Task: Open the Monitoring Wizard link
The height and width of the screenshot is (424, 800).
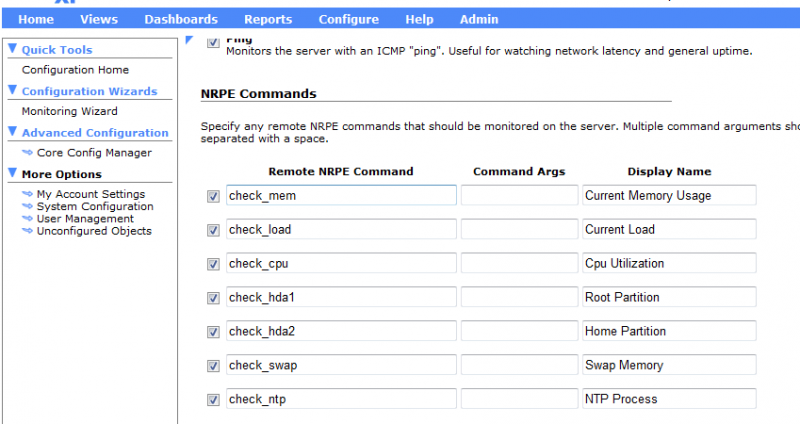Action: point(69,111)
